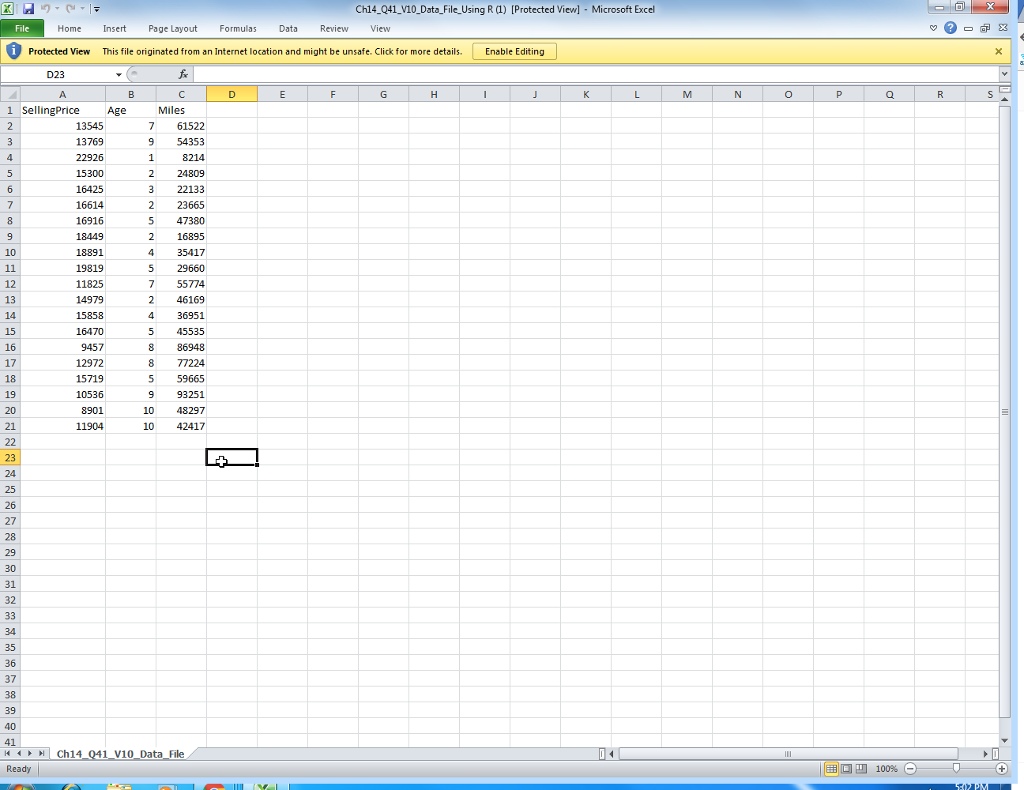Switch to Normal view from the status bar
Screen dimensions: 1024x790
[x=829, y=769]
